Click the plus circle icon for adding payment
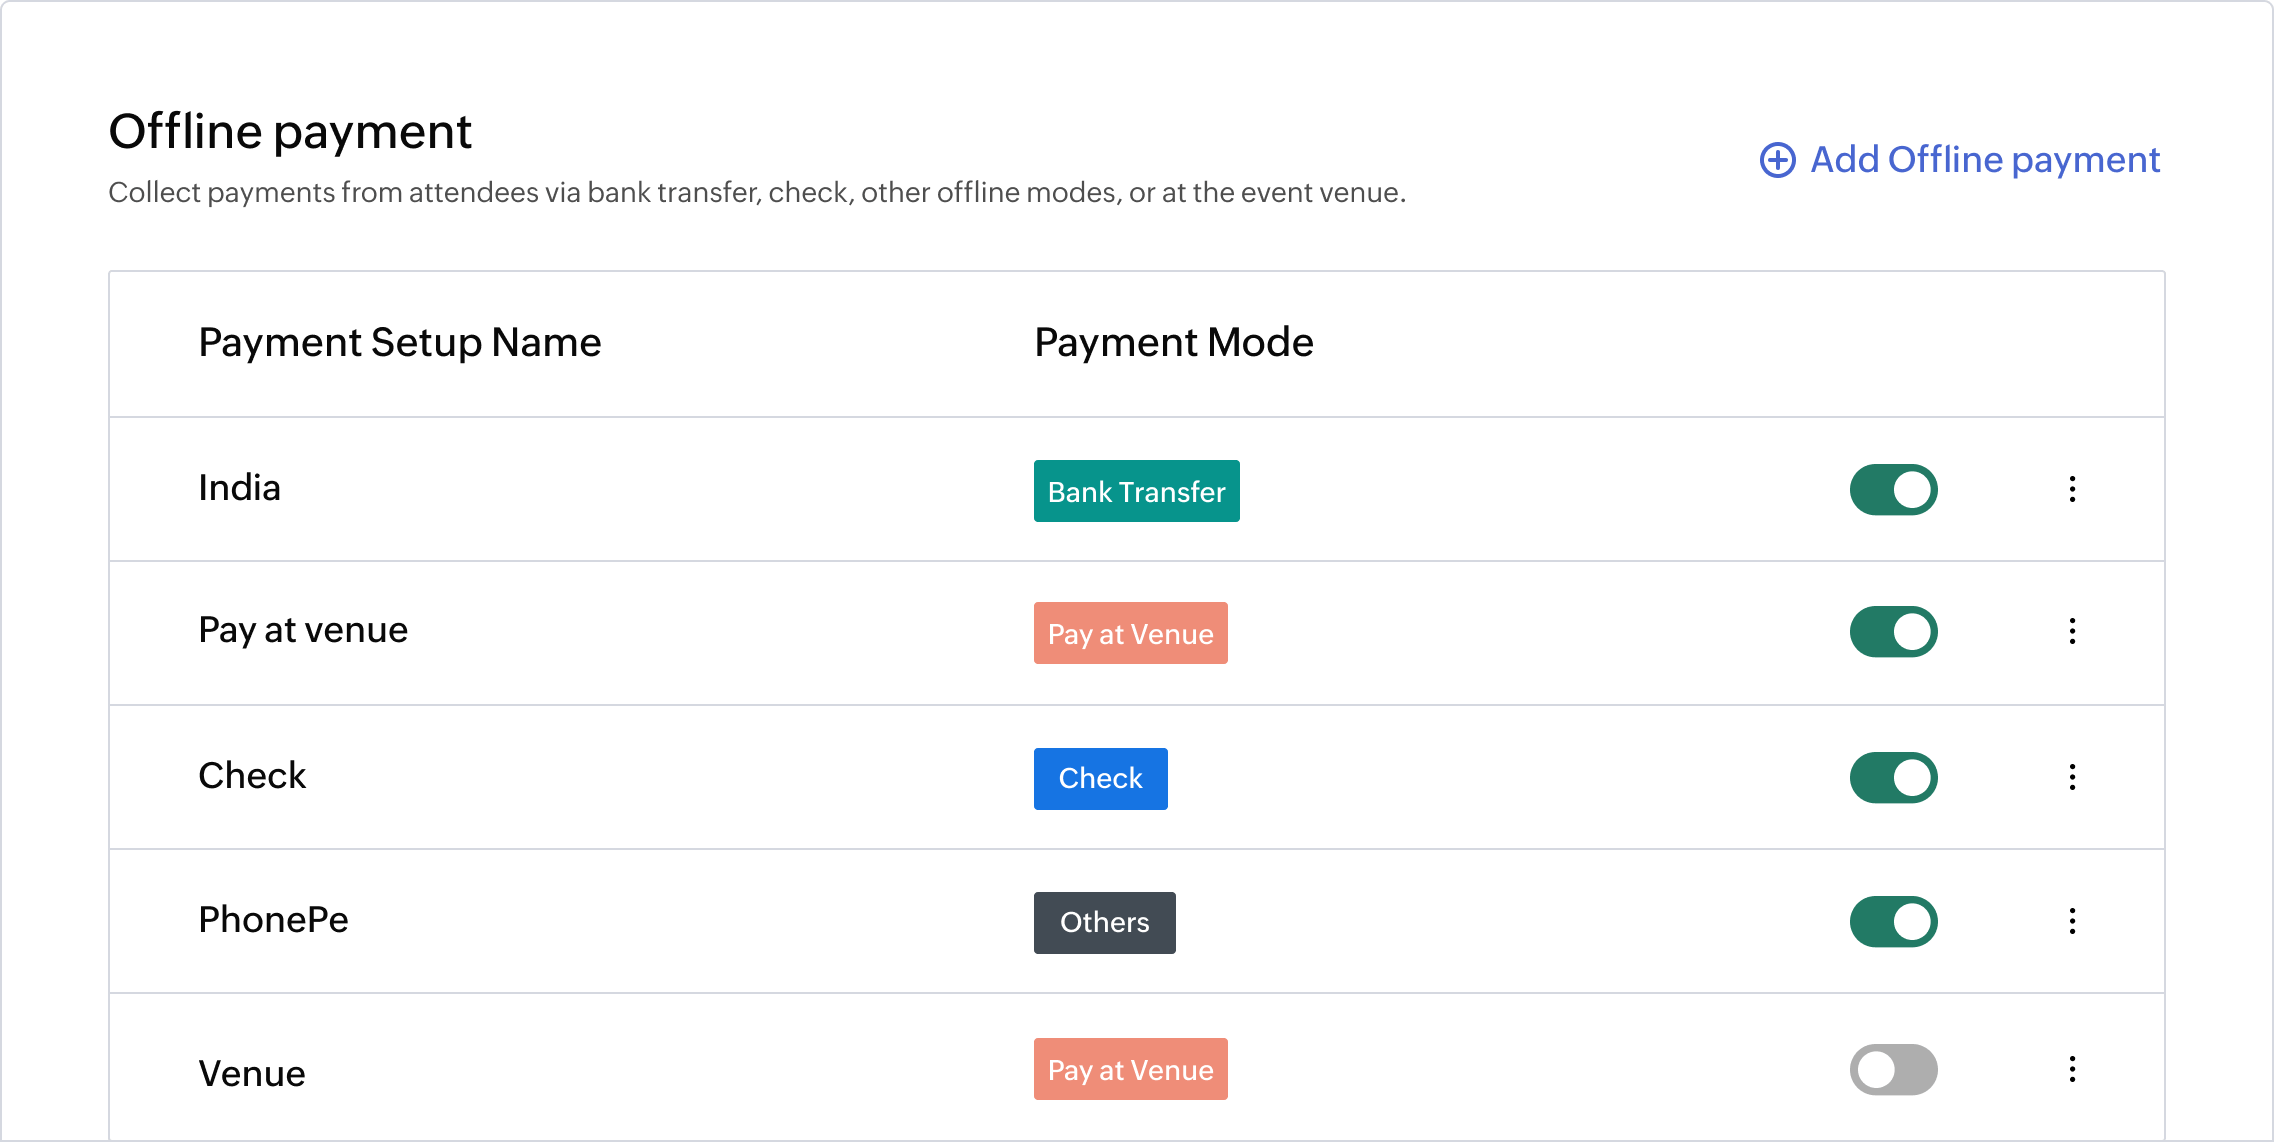 1777,160
